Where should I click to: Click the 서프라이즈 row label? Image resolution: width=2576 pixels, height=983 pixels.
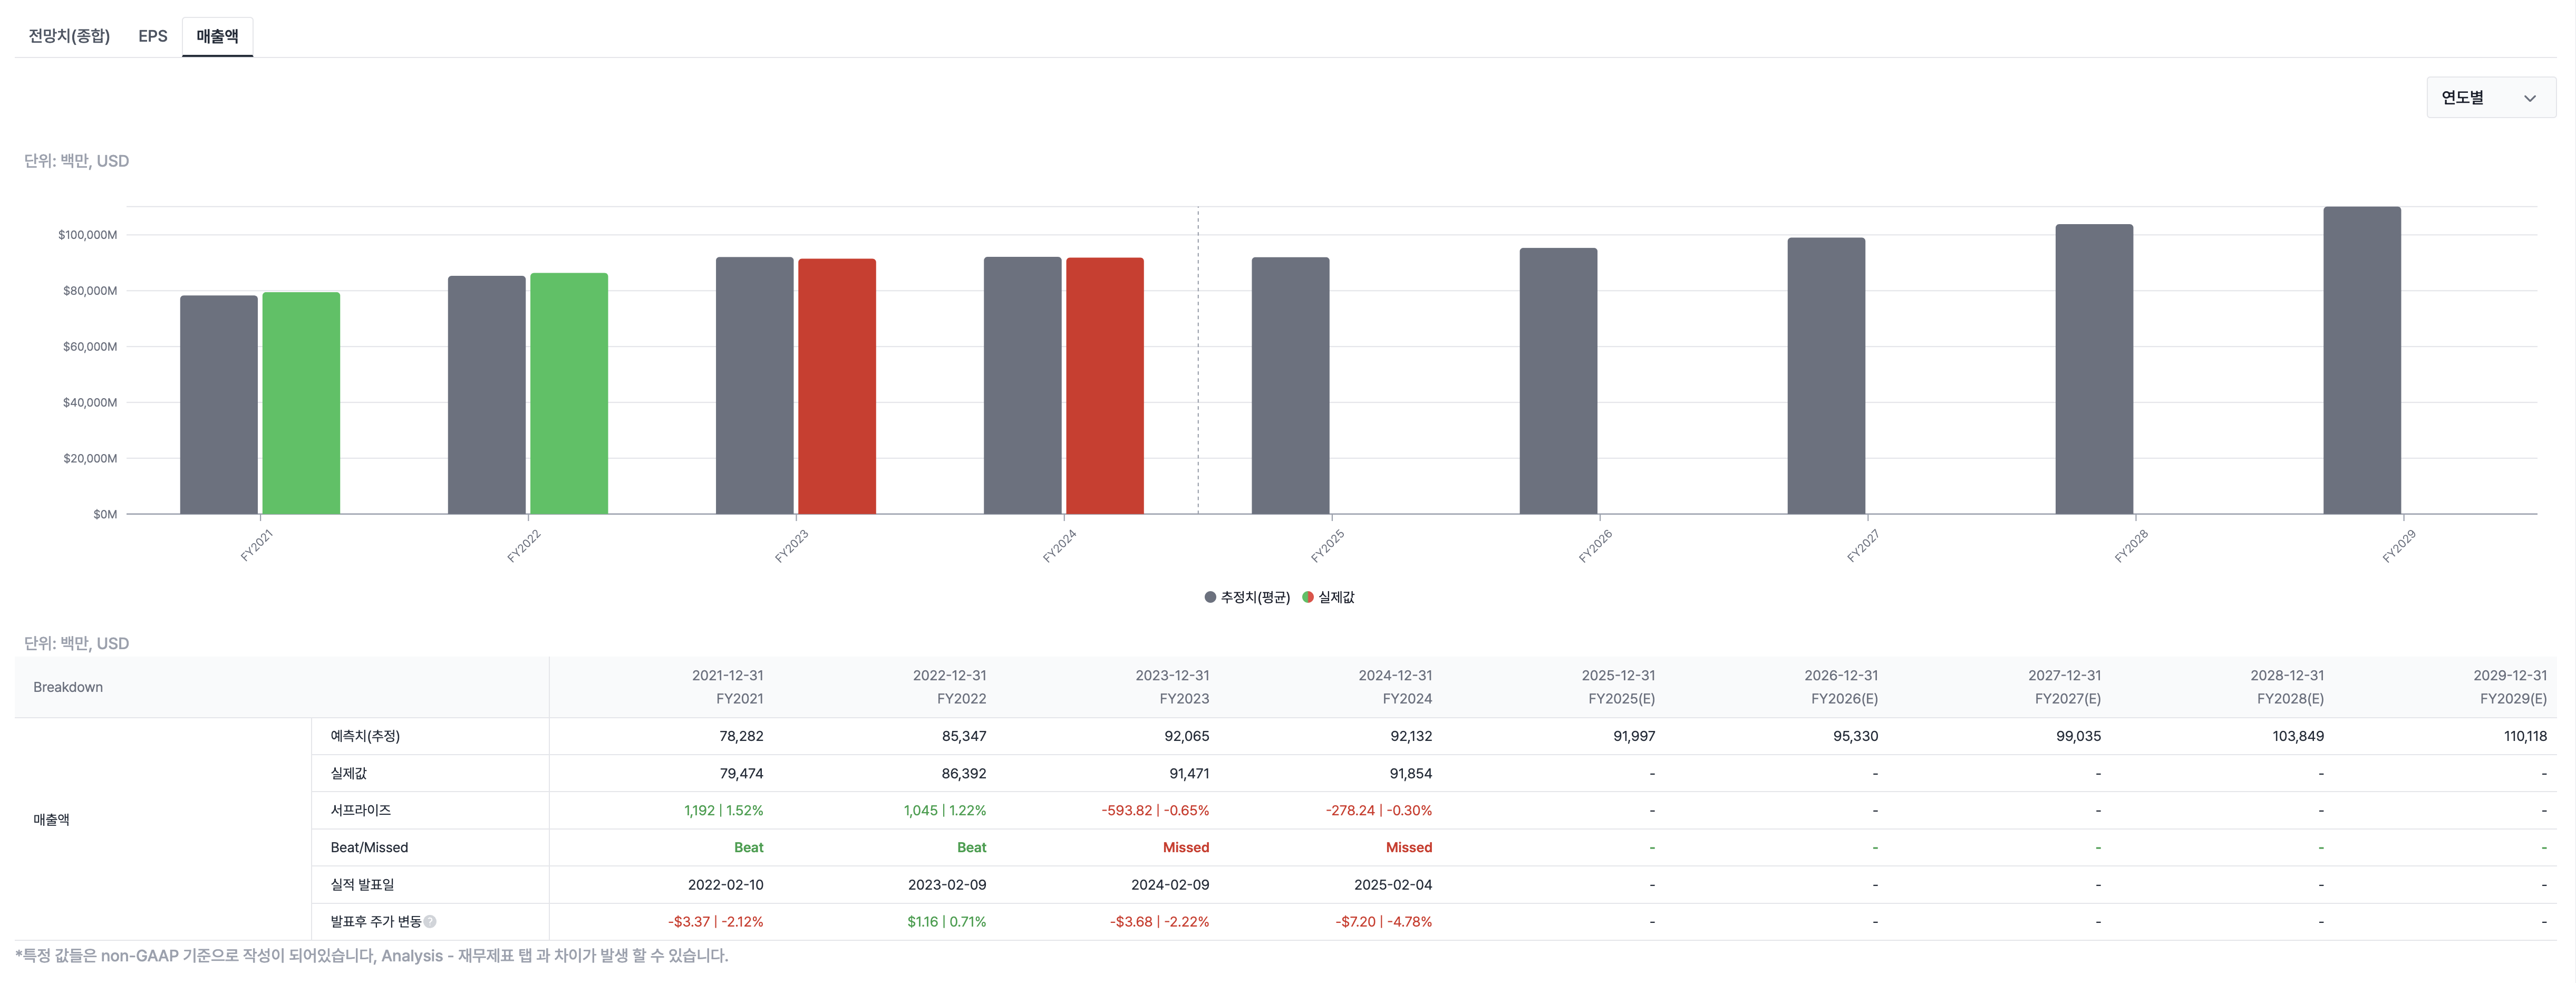click(360, 810)
